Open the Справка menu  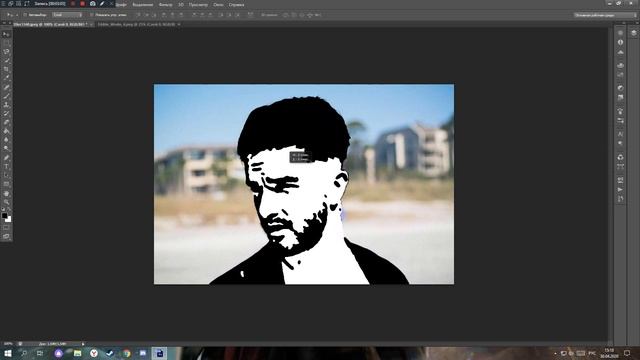pyautogui.click(x=236, y=4)
